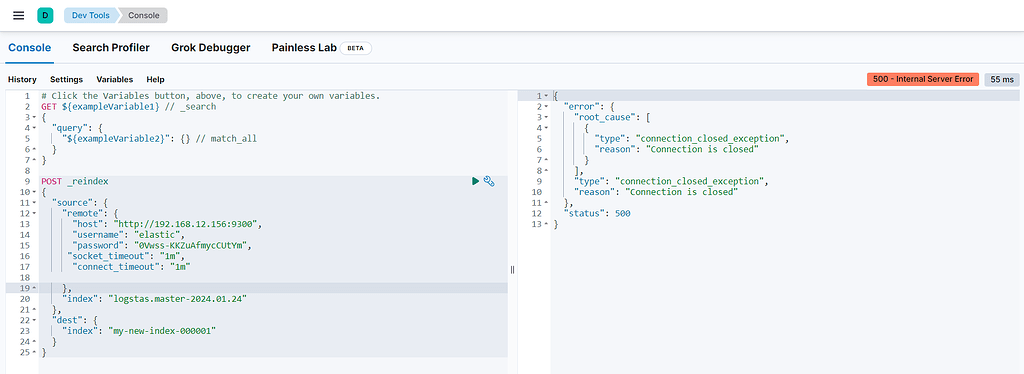Open the wrench request options menu
This screenshot has width=1024, height=374.
coord(488,181)
